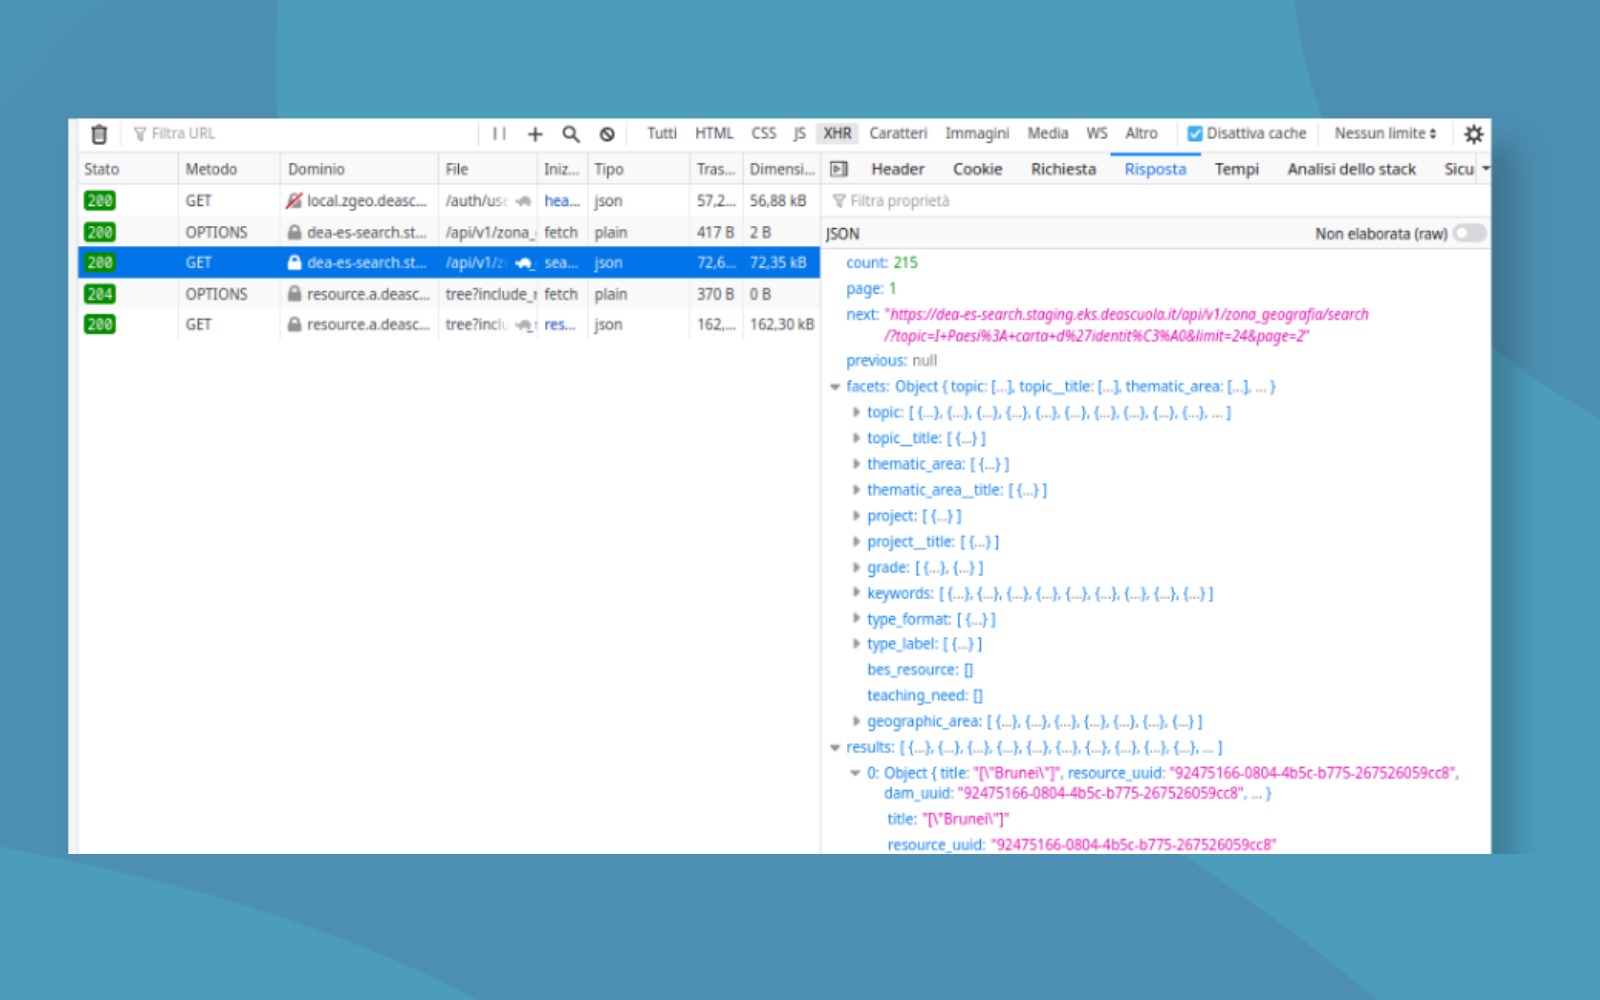Filter requests by Altro
The width and height of the screenshot is (1600, 1000).
pos(1141,133)
